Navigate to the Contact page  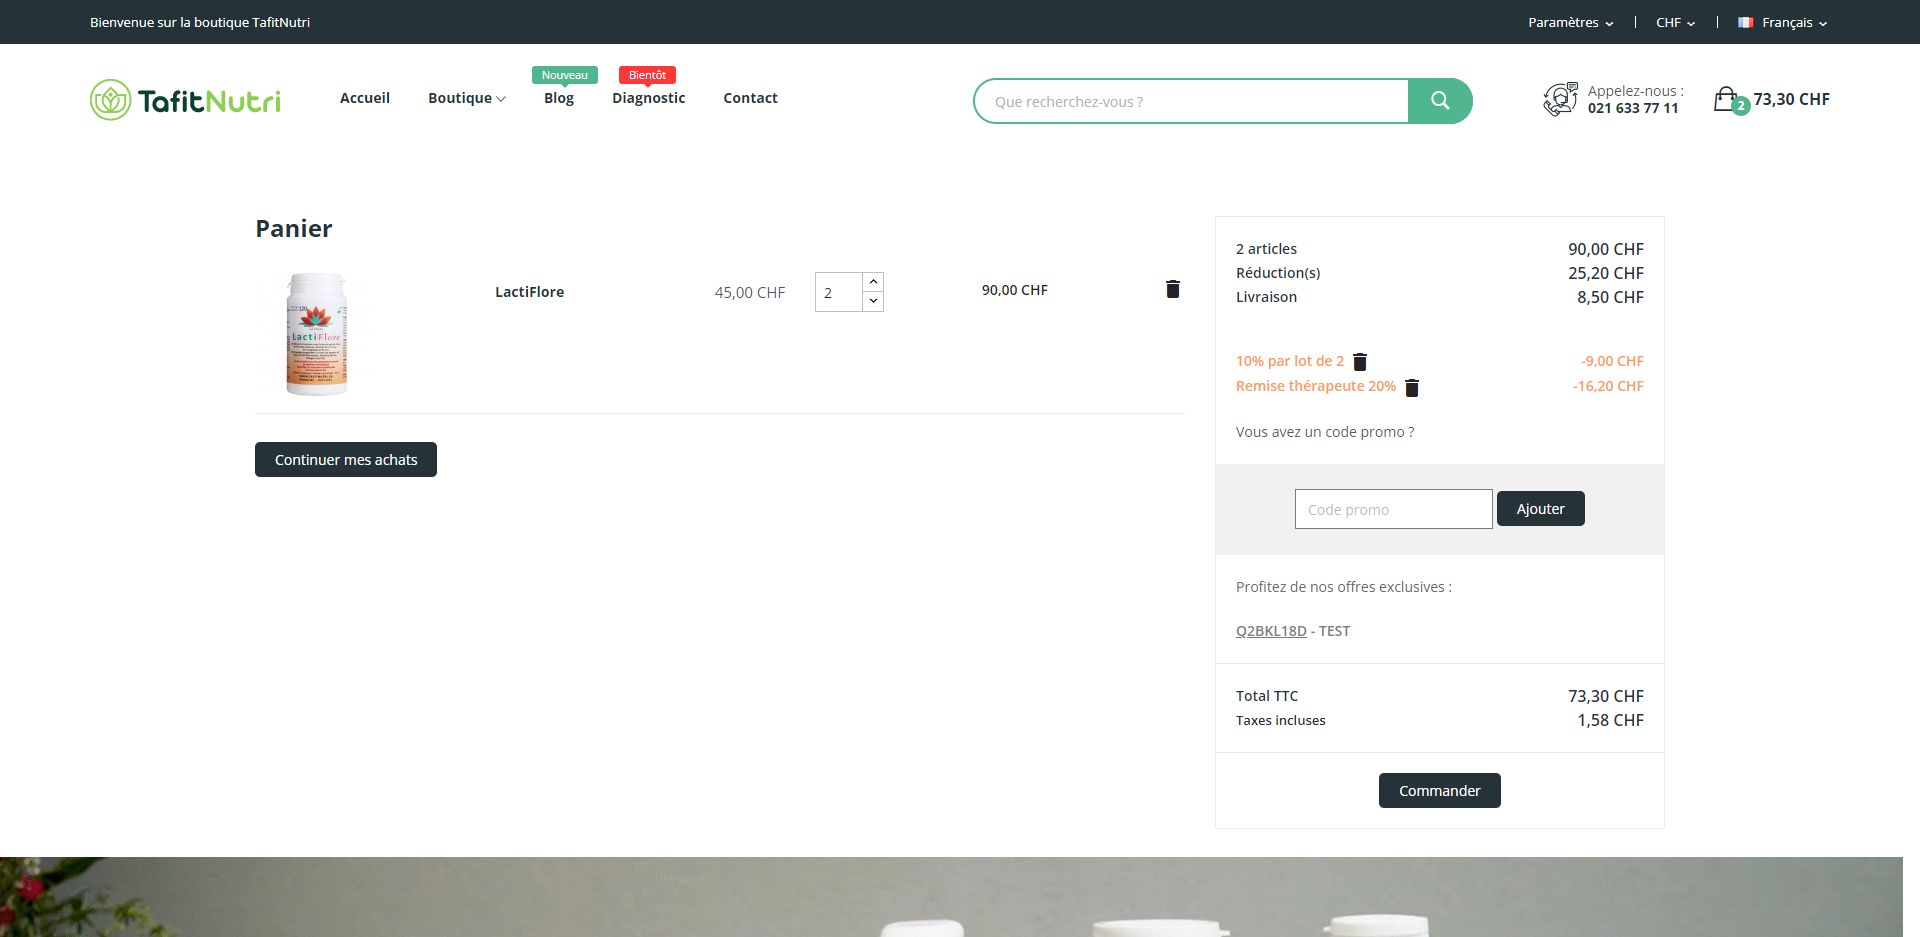click(750, 98)
